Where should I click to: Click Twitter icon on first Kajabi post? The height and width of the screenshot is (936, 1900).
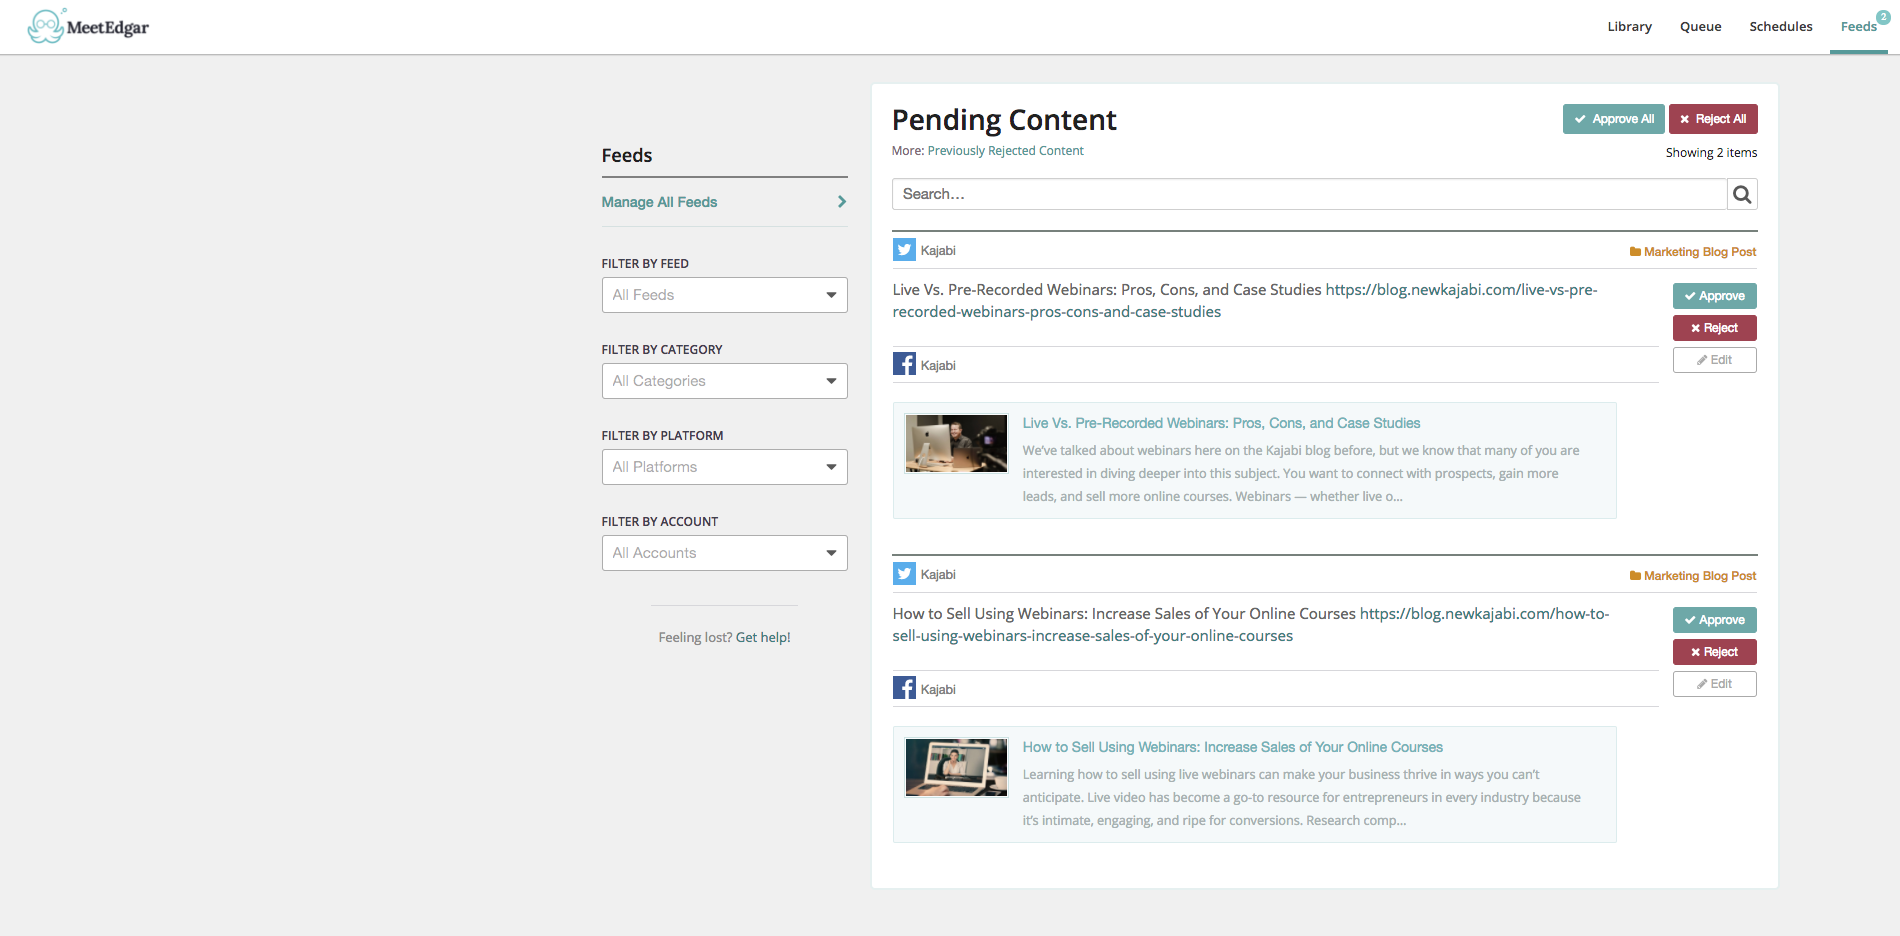pos(904,250)
